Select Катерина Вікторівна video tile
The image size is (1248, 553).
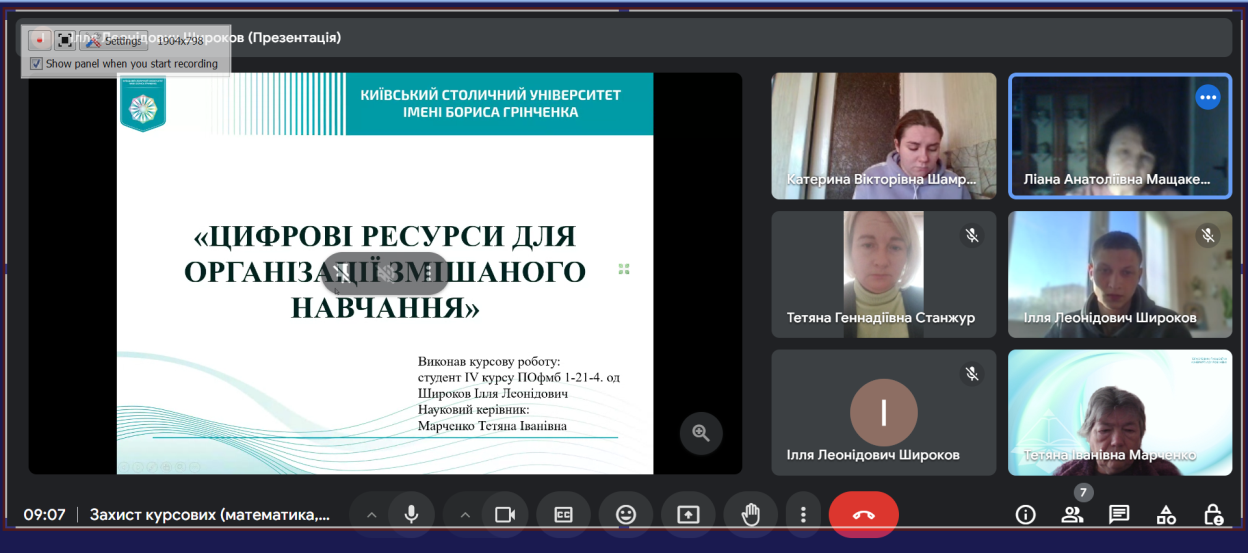click(x=884, y=136)
